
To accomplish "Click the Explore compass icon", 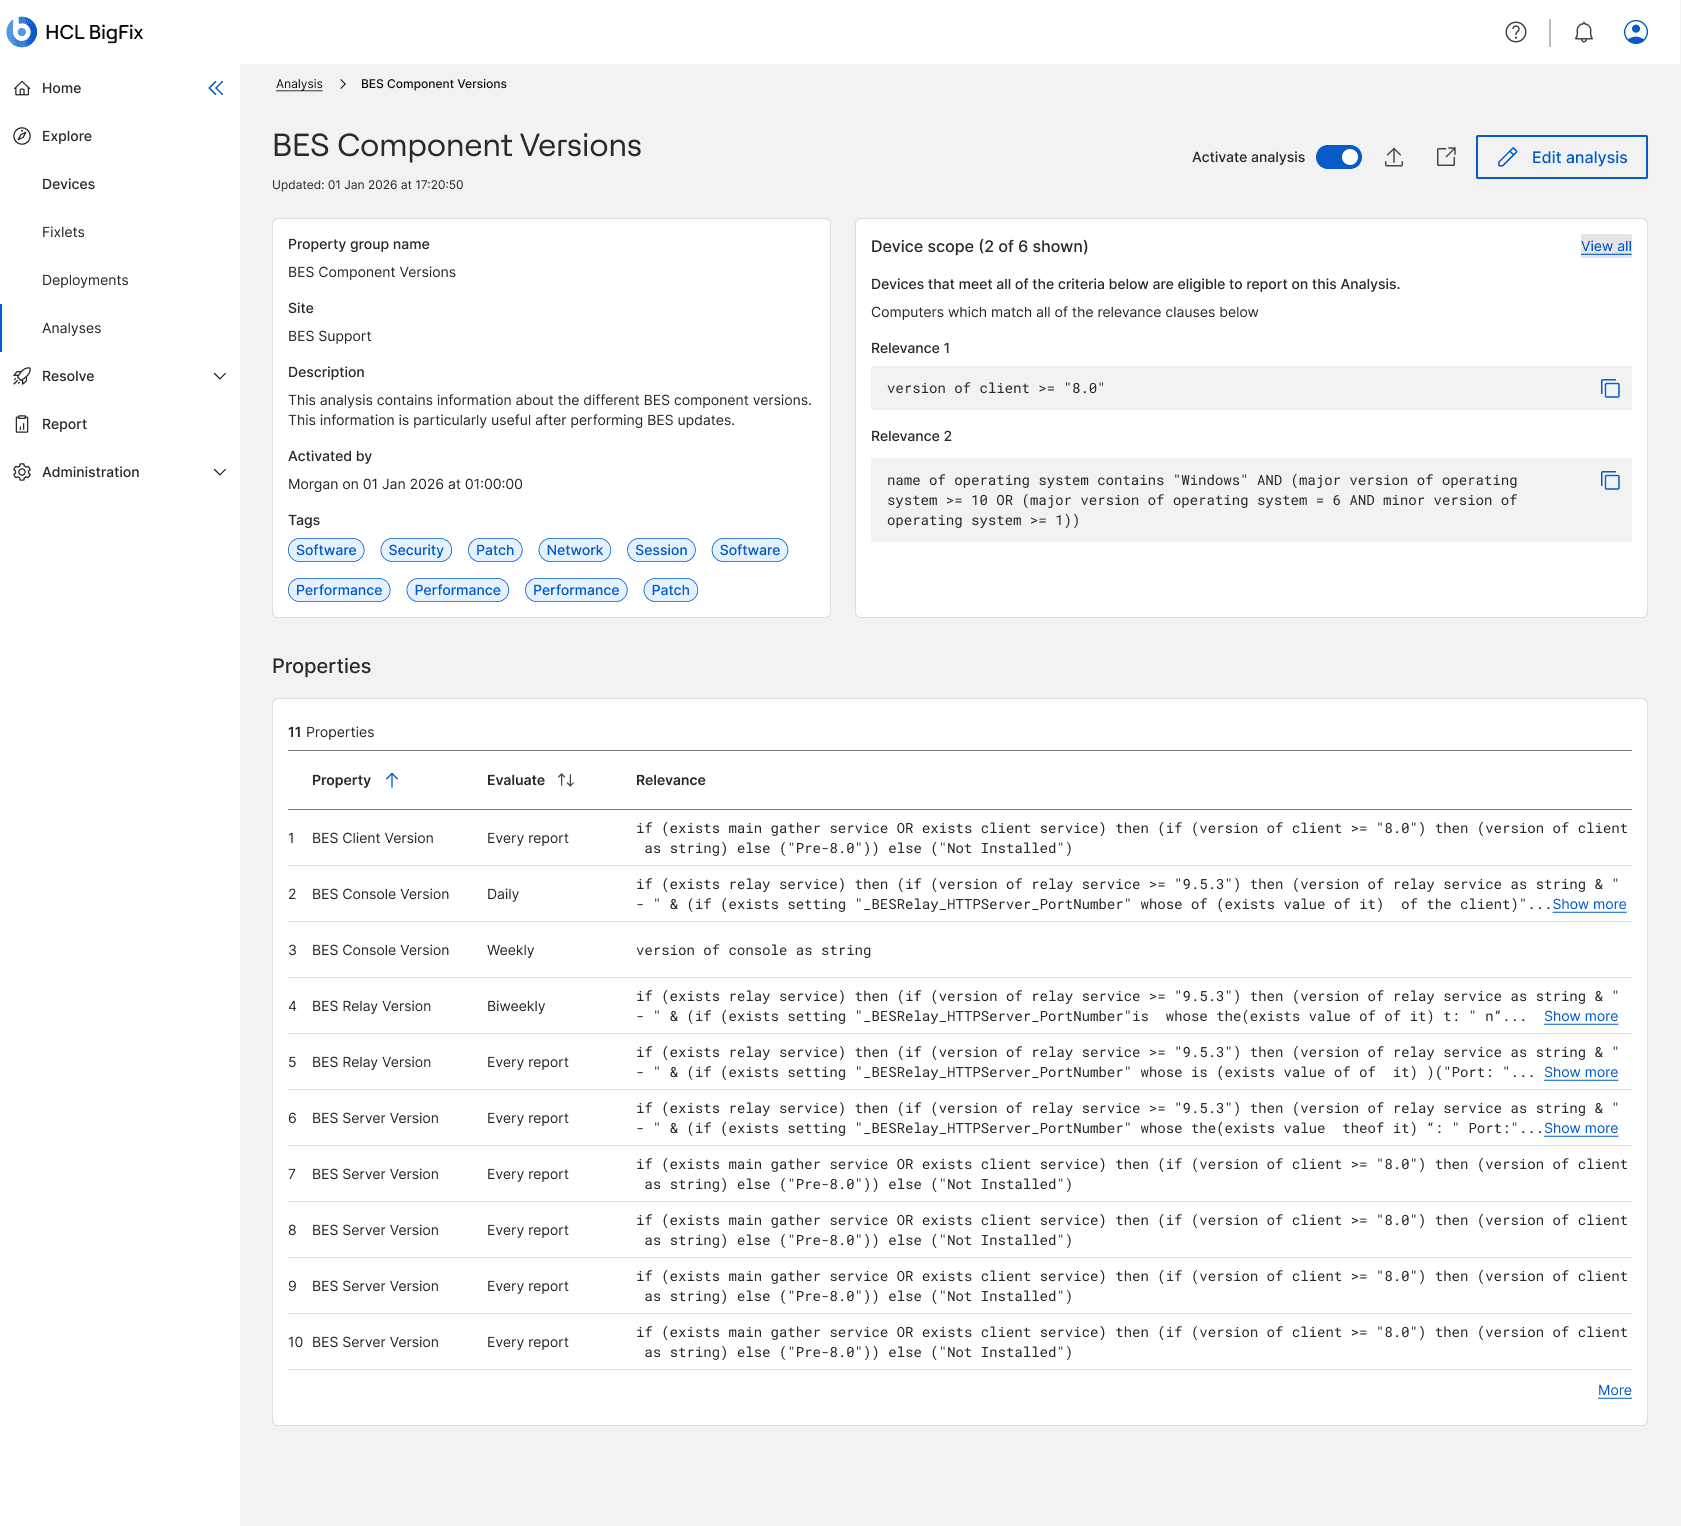I will coord(22,136).
